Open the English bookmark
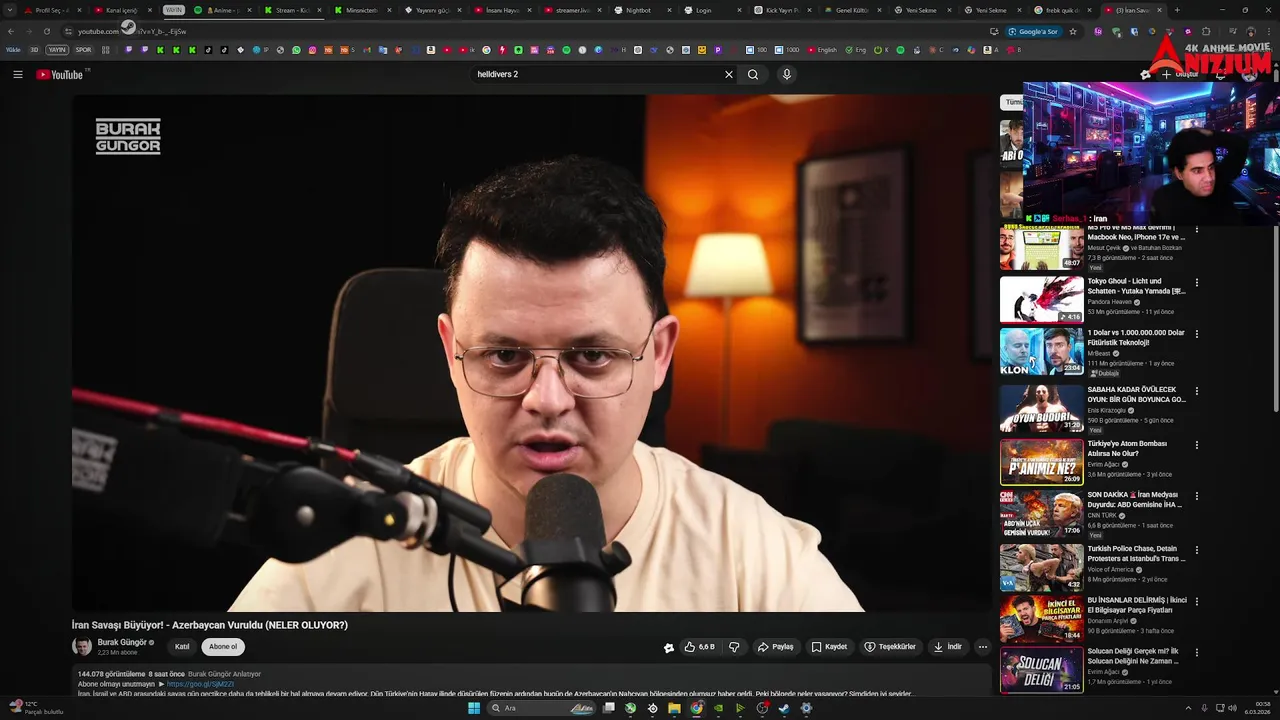This screenshot has height=720, width=1280. [822, 50]
